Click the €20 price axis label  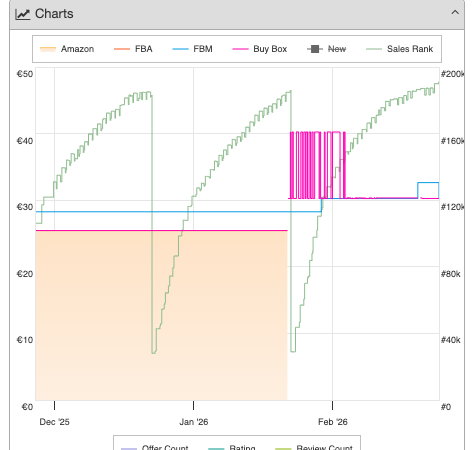click(25, 274)
